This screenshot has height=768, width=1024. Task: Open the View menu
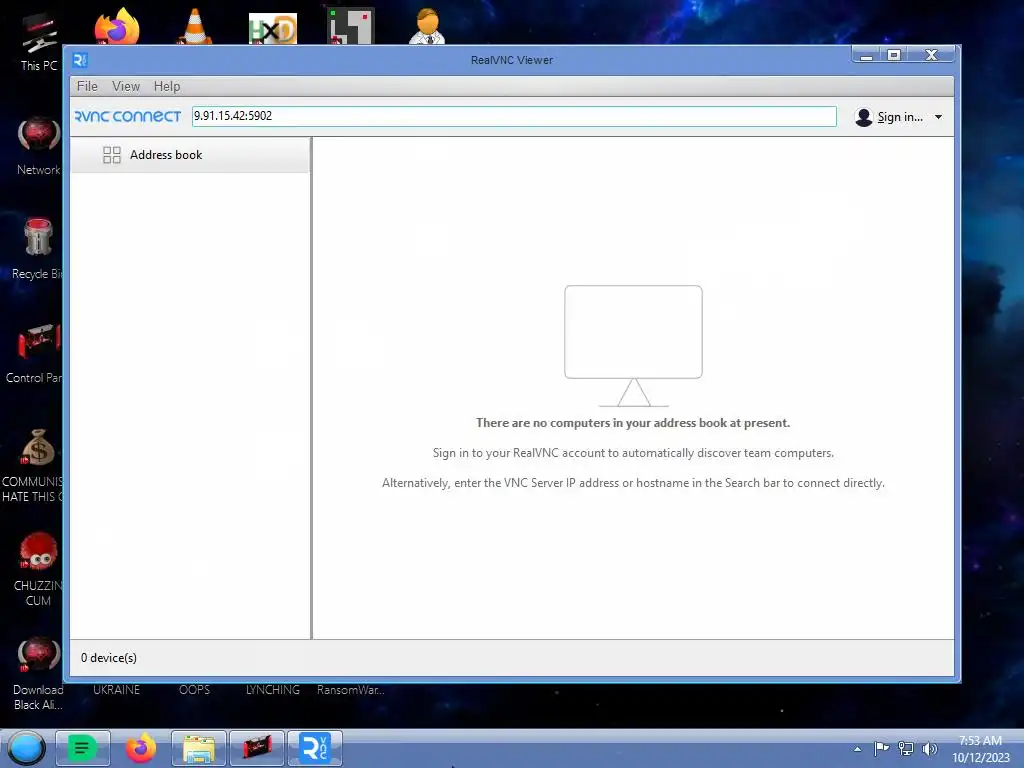125,86
